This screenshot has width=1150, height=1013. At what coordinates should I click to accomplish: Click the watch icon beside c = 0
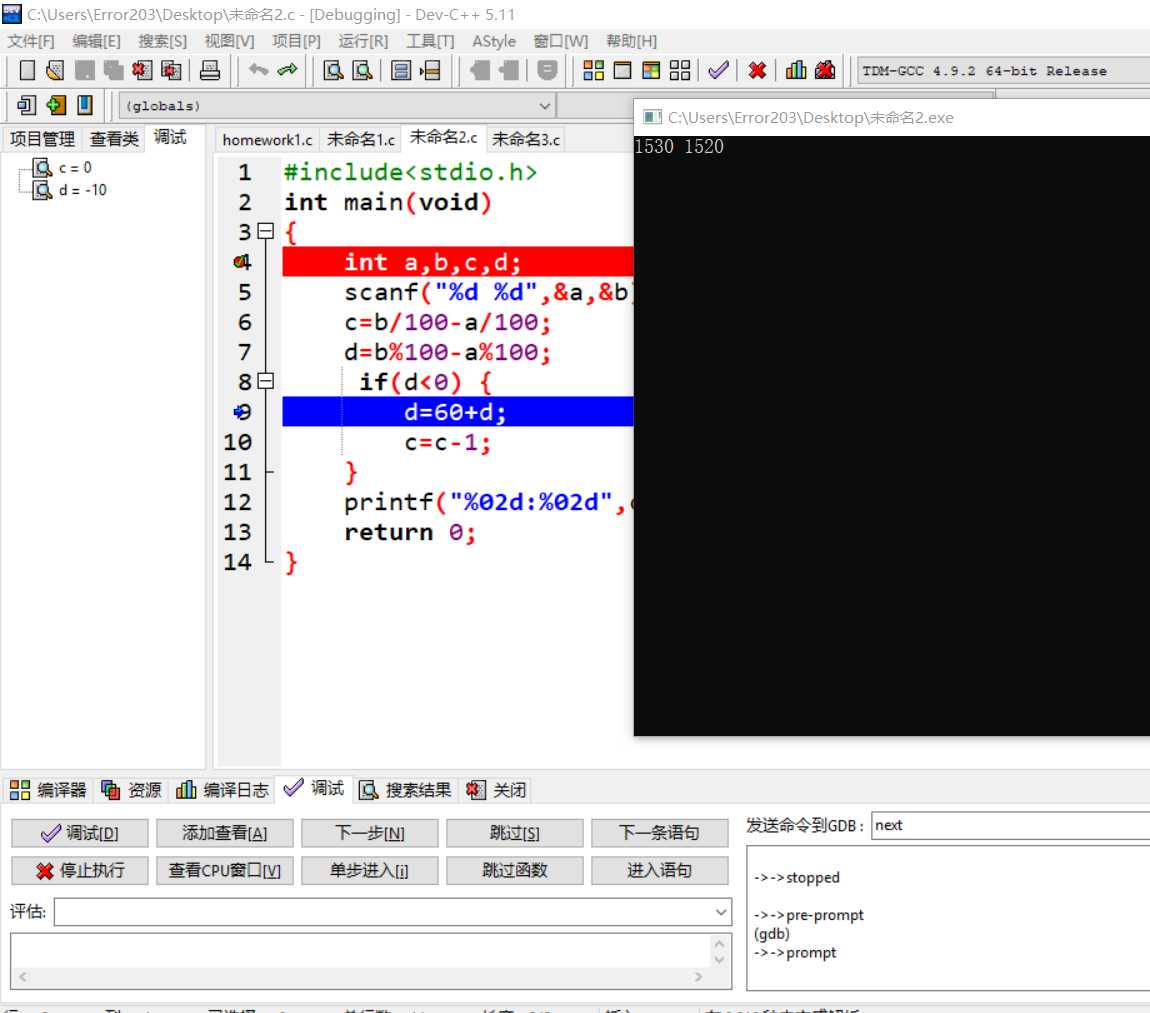click(x=43, y=168)
